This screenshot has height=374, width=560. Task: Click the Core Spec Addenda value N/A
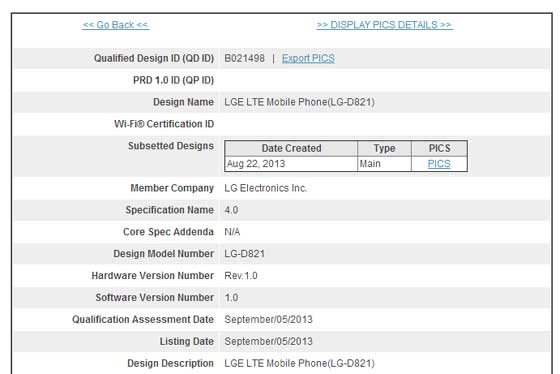pyautogui.click(x=232, y=232)
